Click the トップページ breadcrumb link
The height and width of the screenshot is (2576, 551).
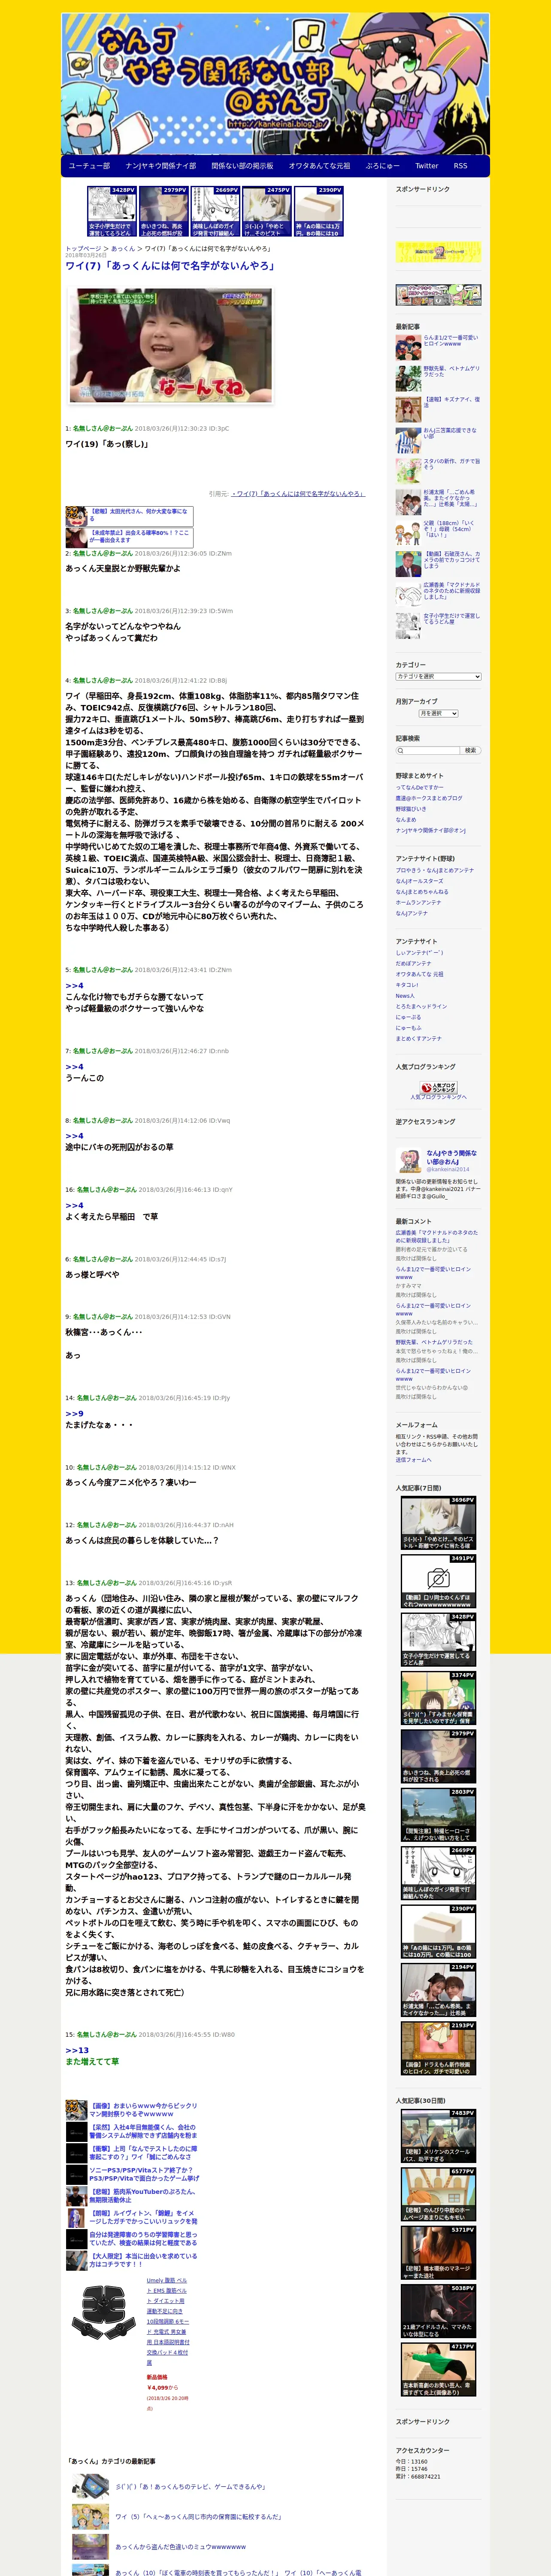[83, 249]
